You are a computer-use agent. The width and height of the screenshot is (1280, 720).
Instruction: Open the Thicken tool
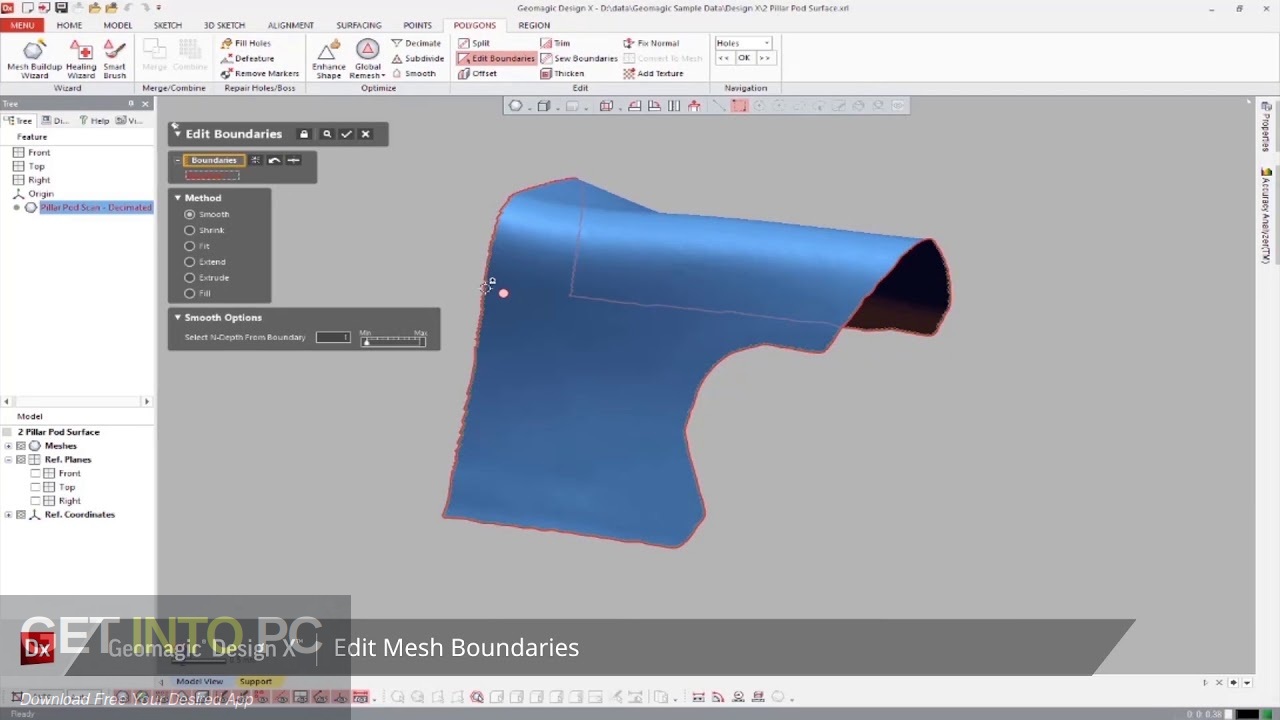coord(562,73)
